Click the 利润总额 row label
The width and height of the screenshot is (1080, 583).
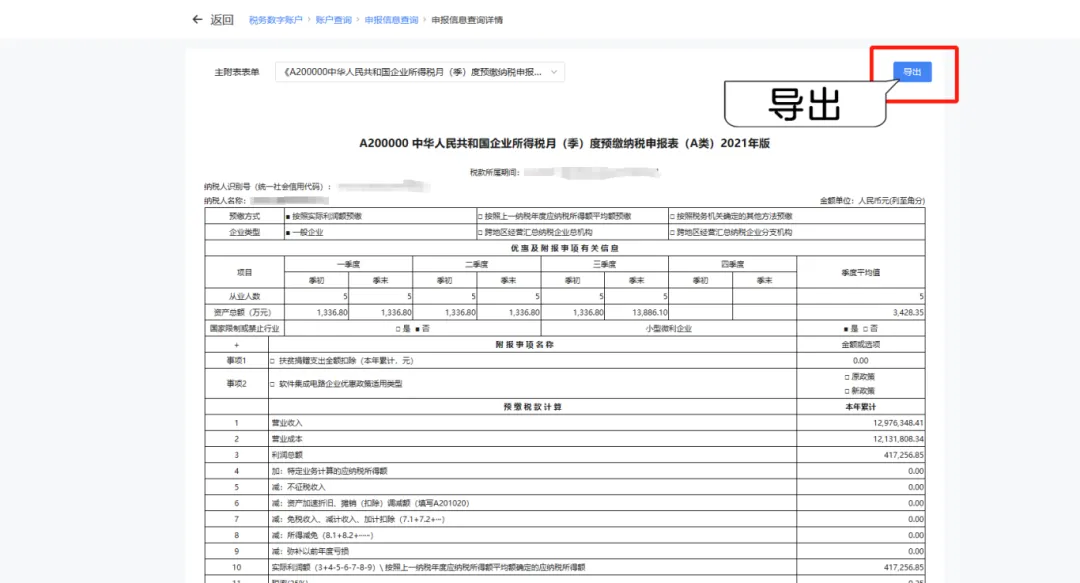click(287, 455)
